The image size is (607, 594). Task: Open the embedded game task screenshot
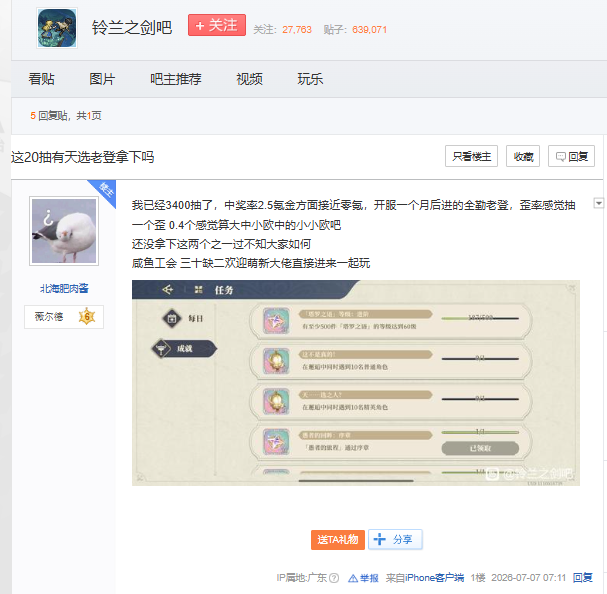point(356,383)
